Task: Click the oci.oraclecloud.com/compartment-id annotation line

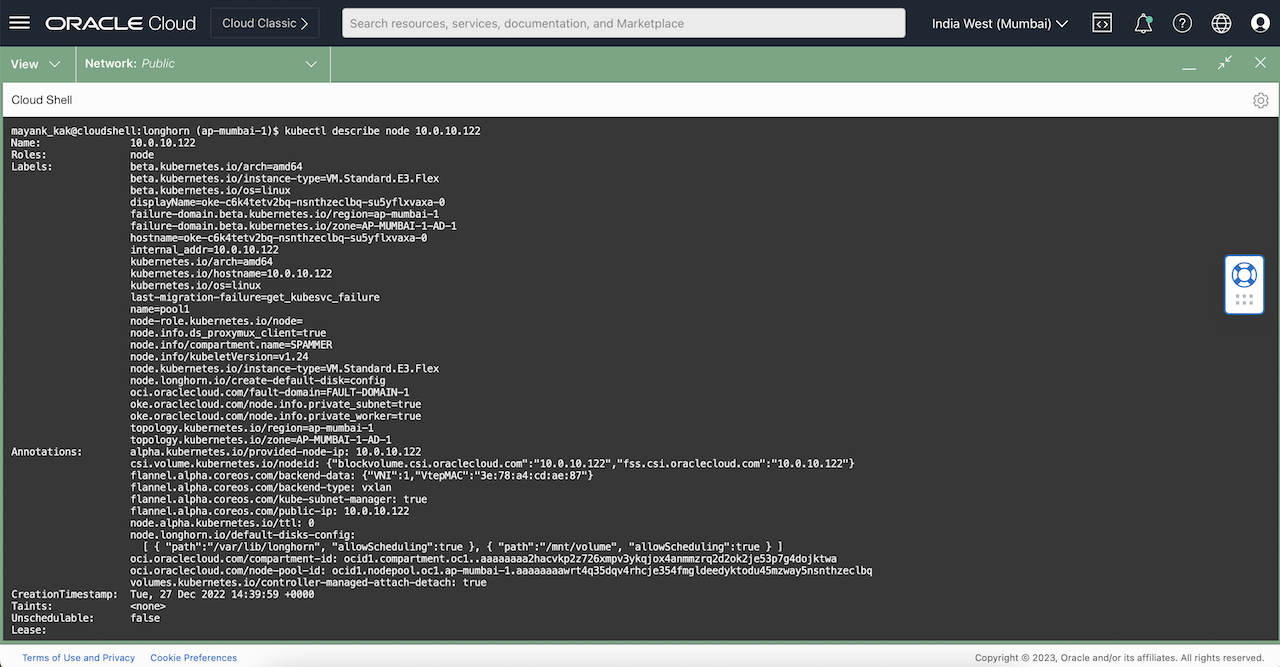Action: click(x=483, y=558)
